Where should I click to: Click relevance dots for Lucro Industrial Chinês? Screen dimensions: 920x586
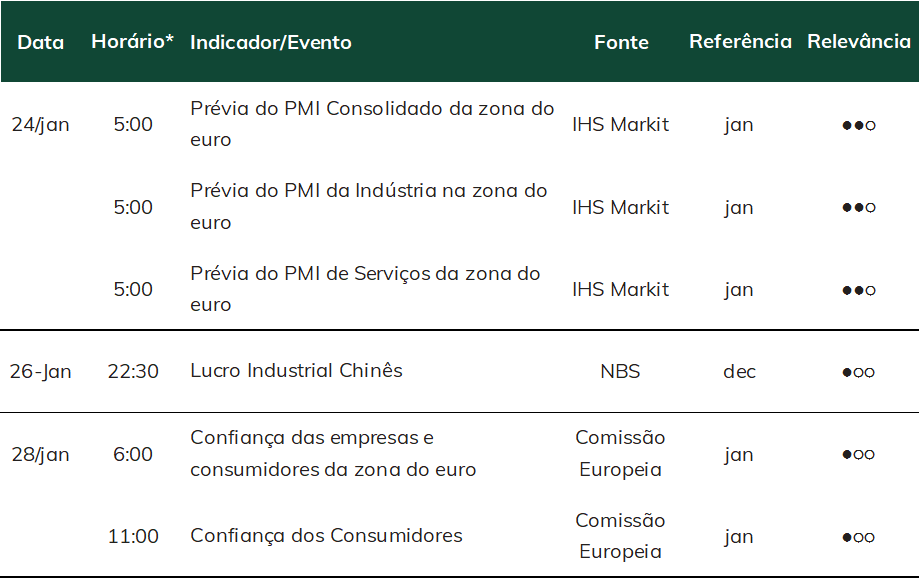tap(859, 372)
